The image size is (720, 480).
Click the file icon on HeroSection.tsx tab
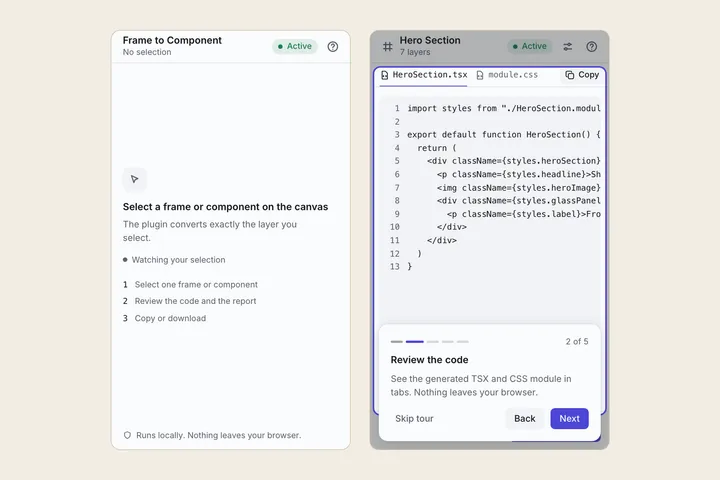[385, 75]
